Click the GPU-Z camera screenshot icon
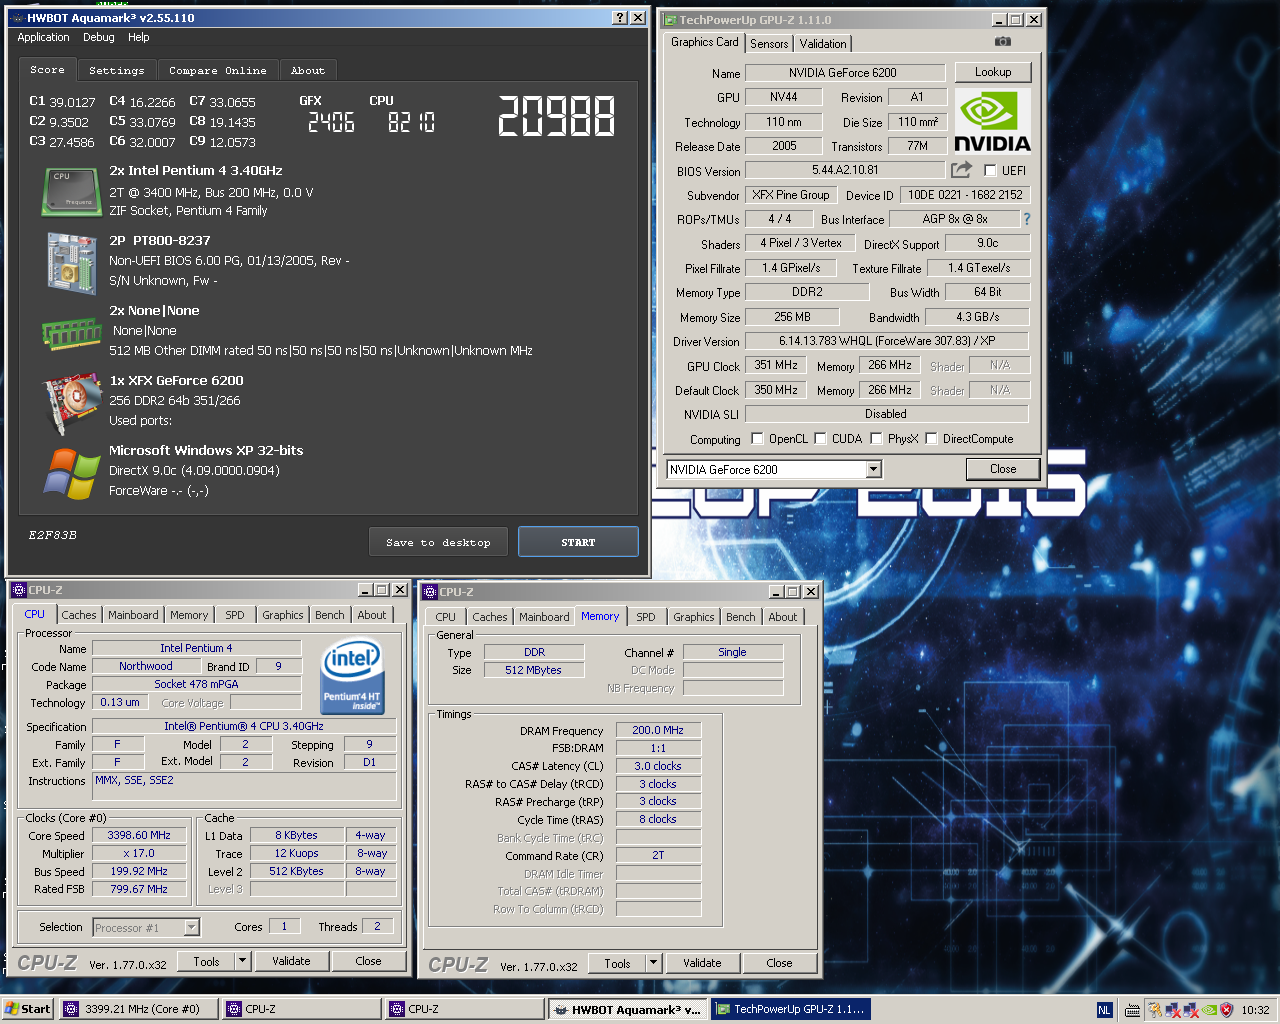 click(x=1003, y=42)
